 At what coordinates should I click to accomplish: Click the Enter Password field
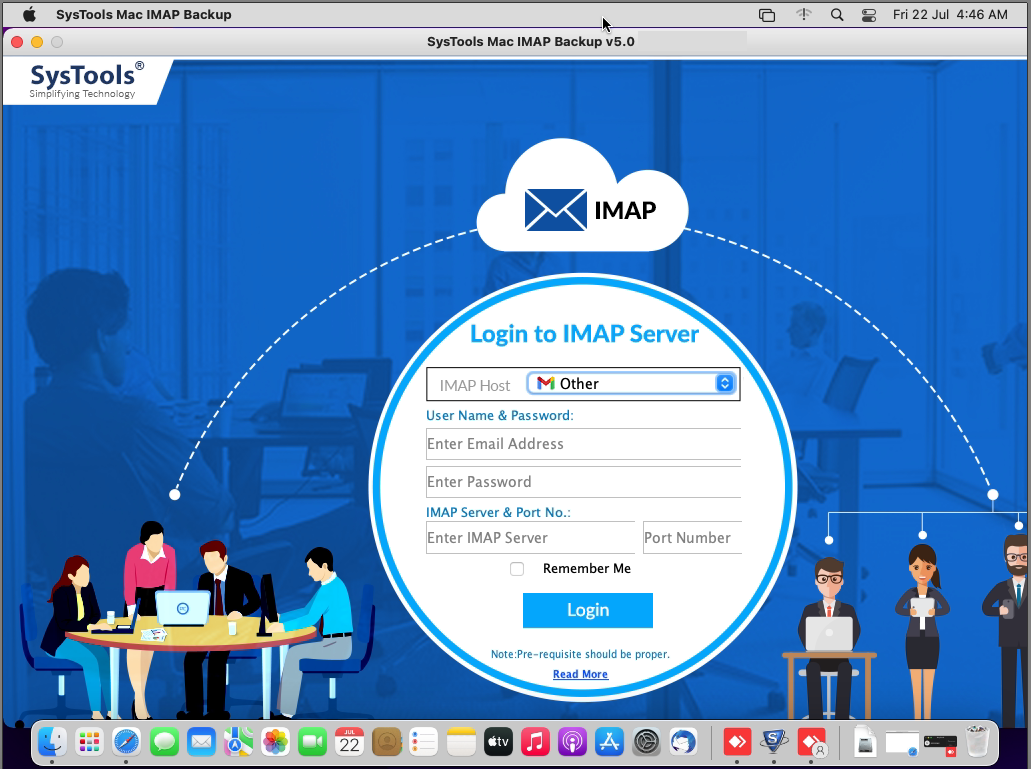click(583, 482)
